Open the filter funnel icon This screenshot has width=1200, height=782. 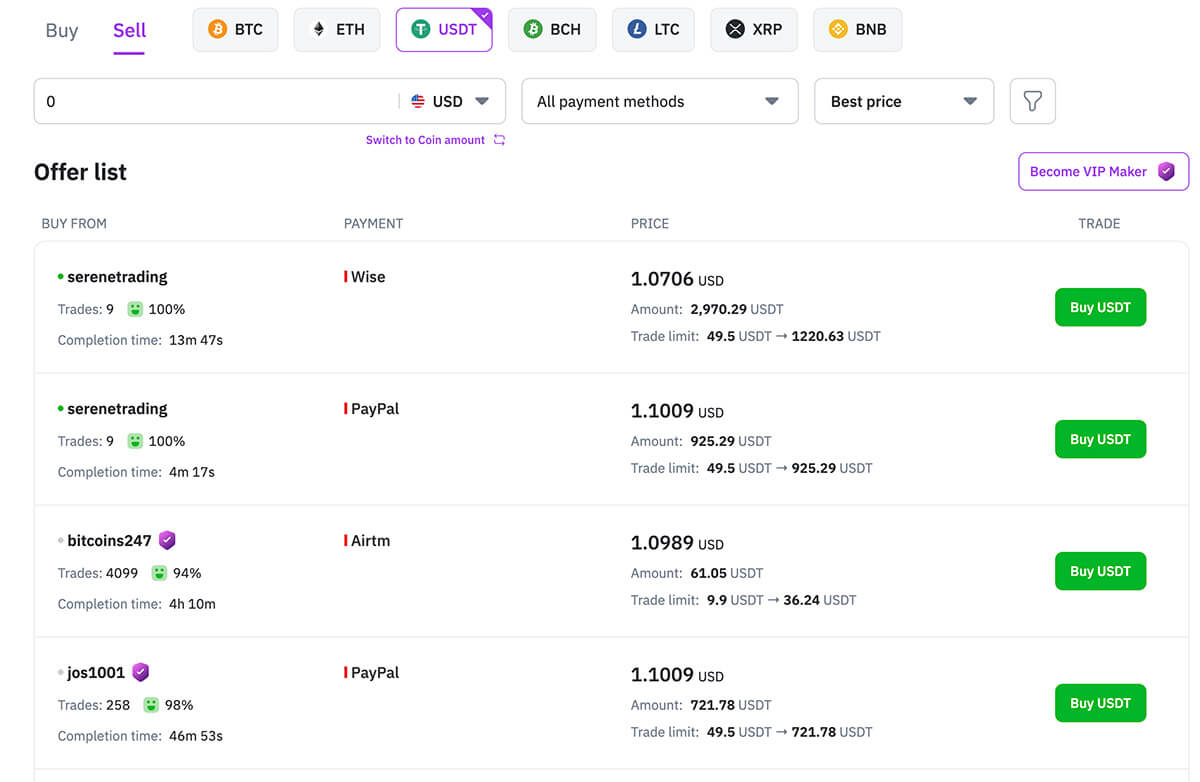pyautogui.click(x=1032, y=101)
